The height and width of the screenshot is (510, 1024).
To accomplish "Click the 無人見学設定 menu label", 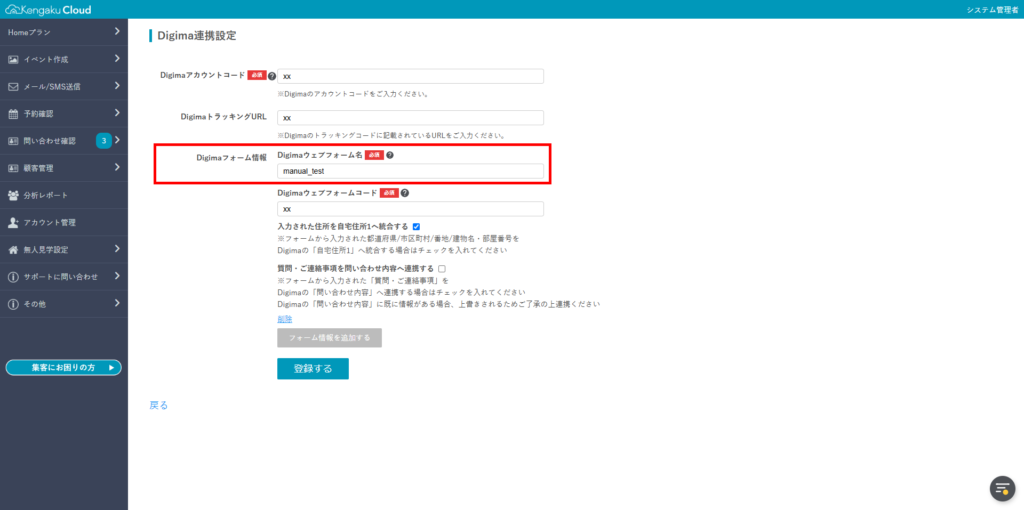I will [x=46, y=249].
